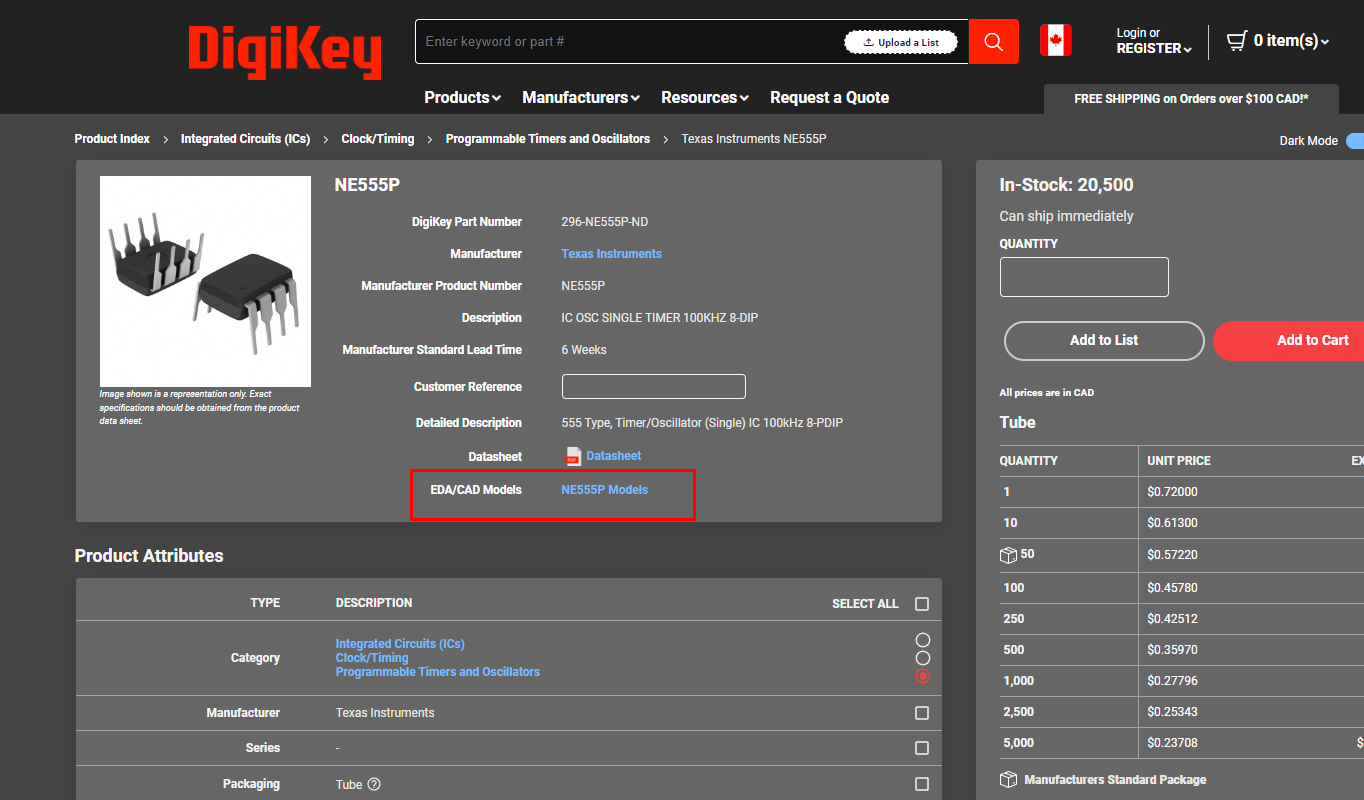This screenshot has width=1364, height=800.
Task: Click the unit price $0.23708
Action: pos(1172,743)
